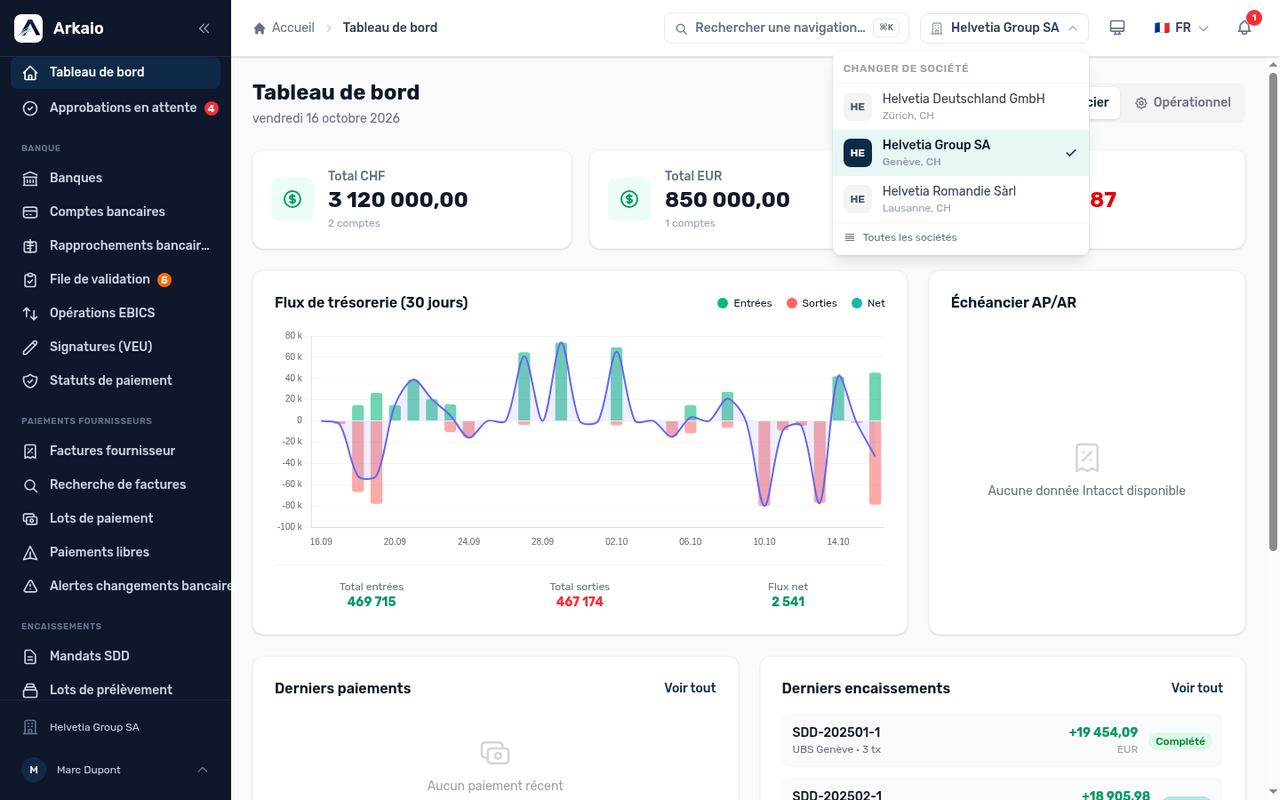Image resolution: width=1280 pixels, height=800 pixels.
Task: Click the Recherche de factures magnifier icon
Action: [x=30, y=485]
